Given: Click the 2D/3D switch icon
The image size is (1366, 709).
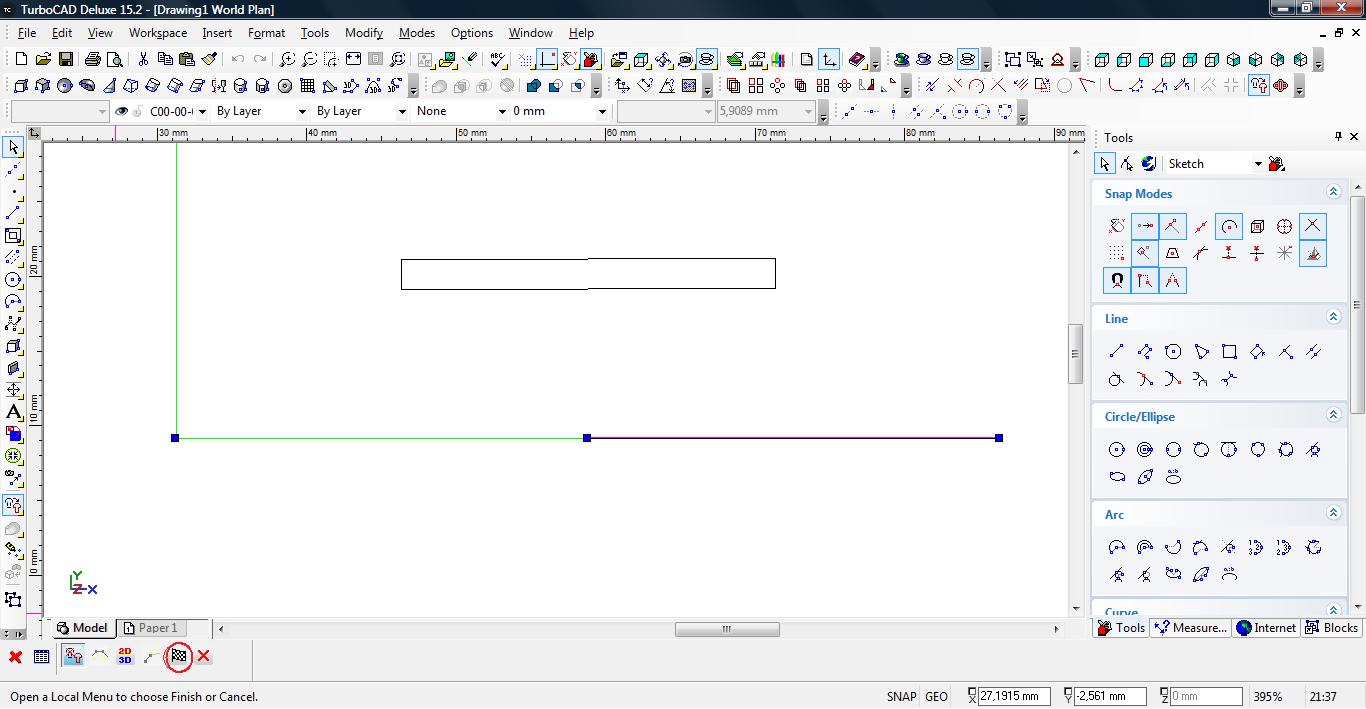Looking at the screenshot, I should coord(125,656).
